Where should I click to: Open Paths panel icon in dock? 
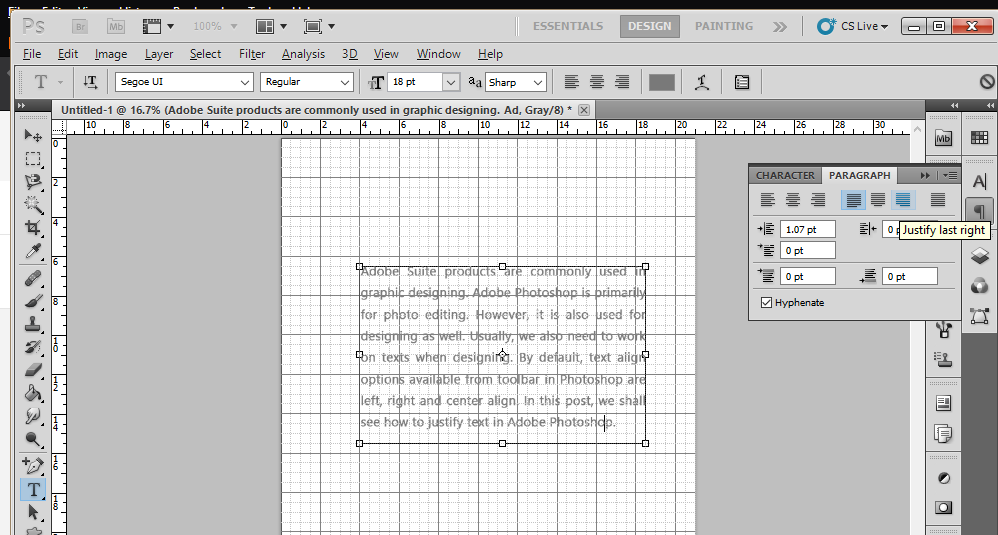tap(980, 316)
